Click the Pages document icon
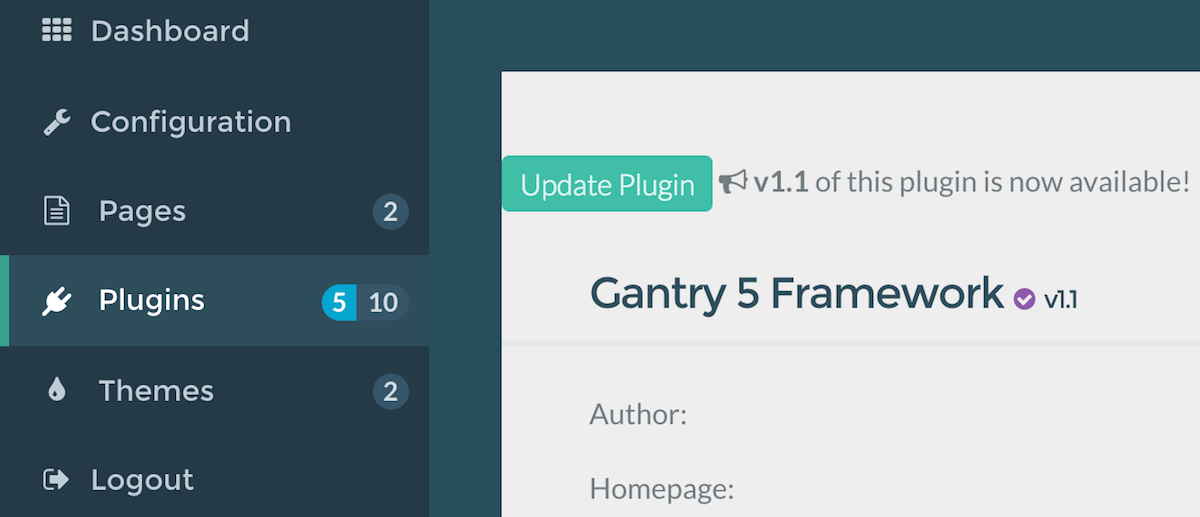 coord(57,211)
